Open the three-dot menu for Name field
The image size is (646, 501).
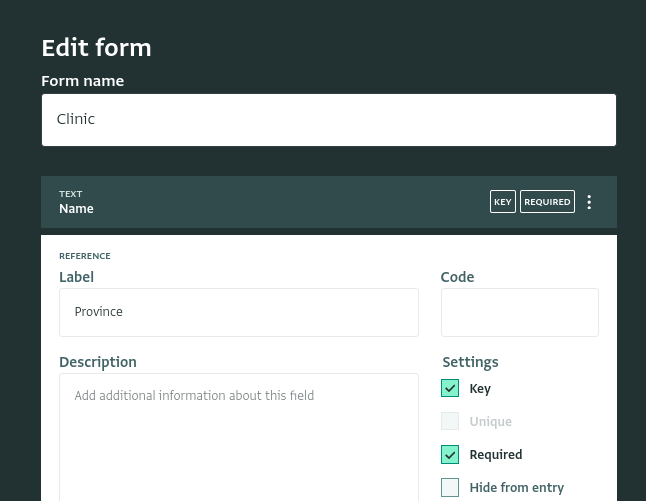tap(589, 202)
